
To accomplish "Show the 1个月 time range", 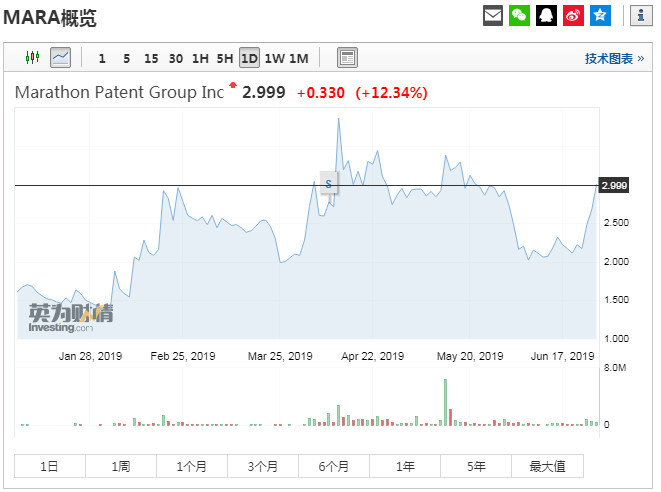I will click(192, 466).
